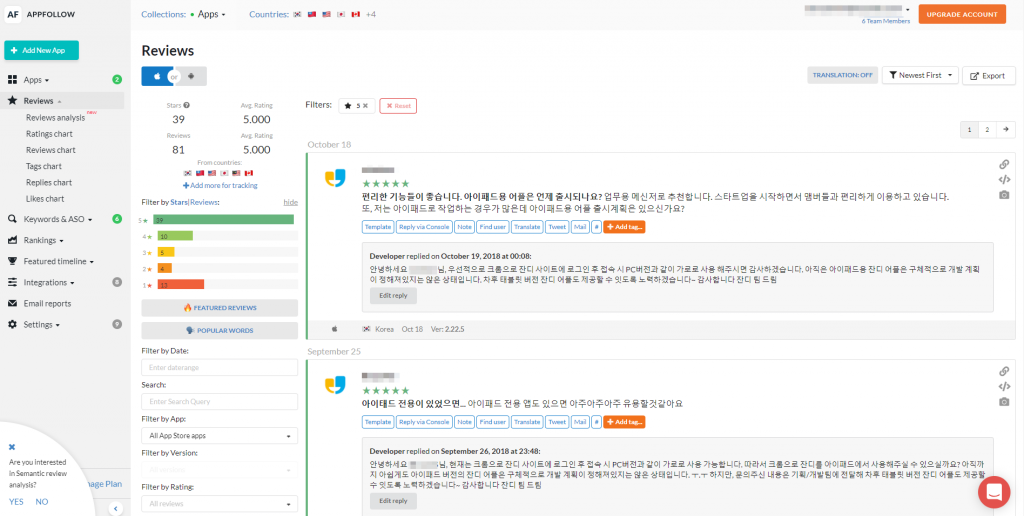Click the hashtag button on first review

click(x=597, y=227)
